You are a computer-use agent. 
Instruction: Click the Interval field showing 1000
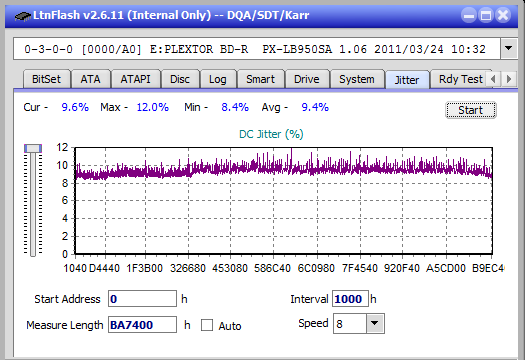click(x=350, y=299)
